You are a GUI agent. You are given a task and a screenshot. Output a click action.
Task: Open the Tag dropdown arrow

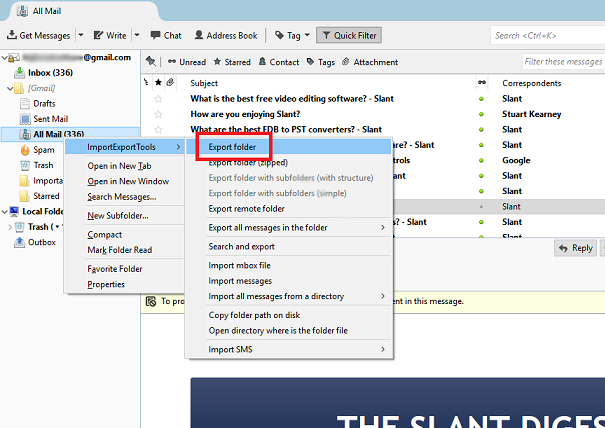307,35
